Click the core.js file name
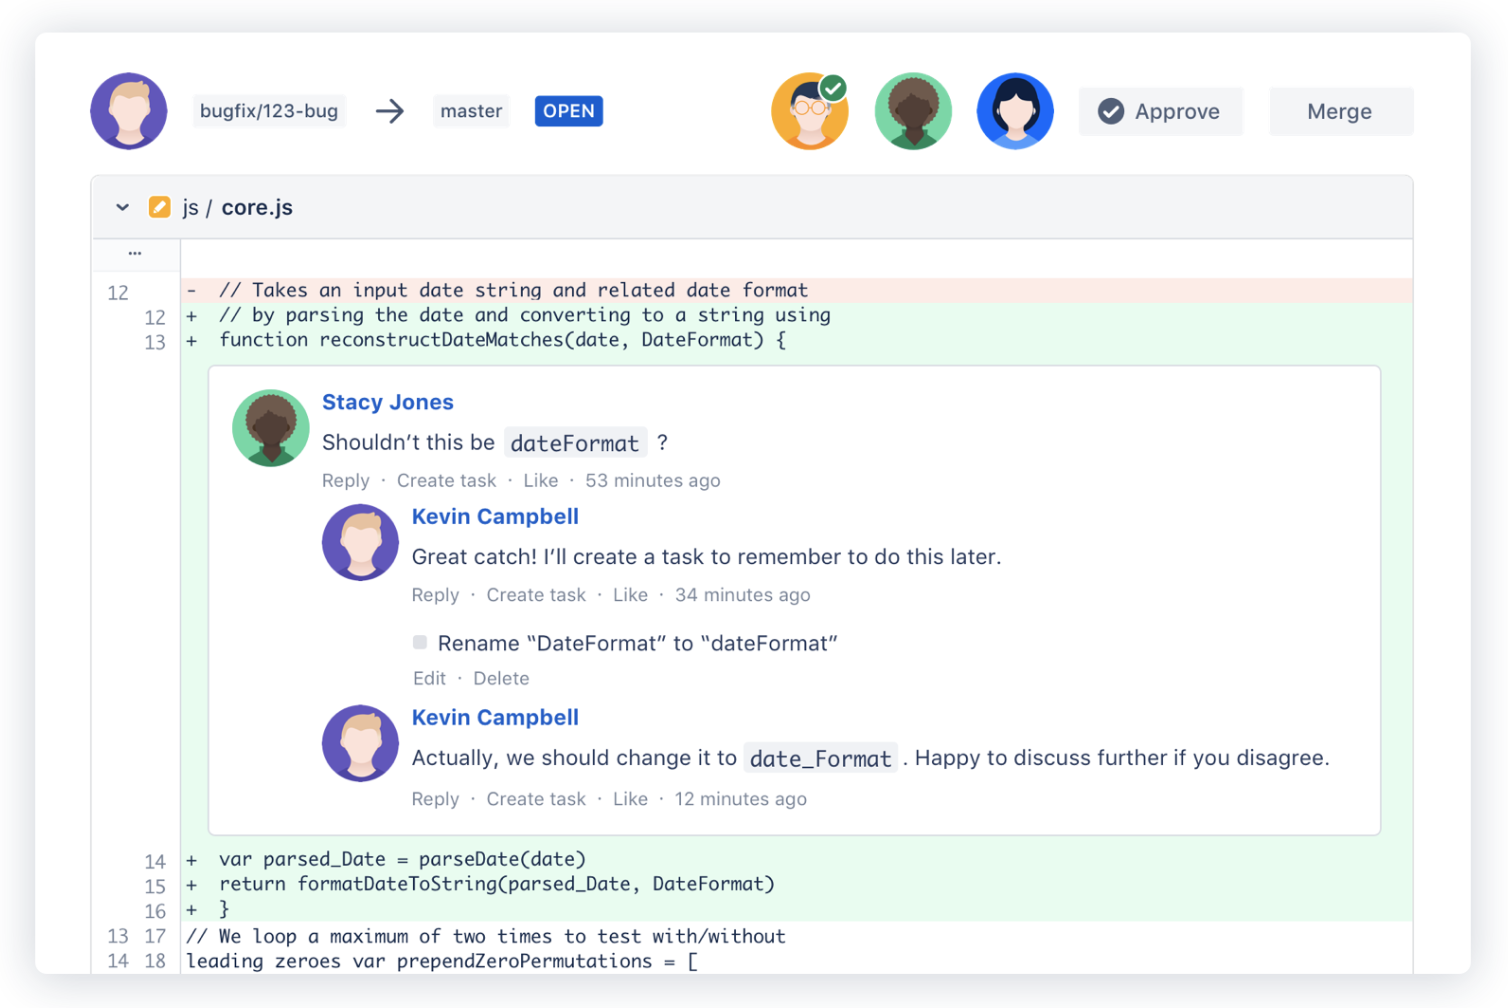Screen dimensions: 1508x1008 [x=257, y=207]
